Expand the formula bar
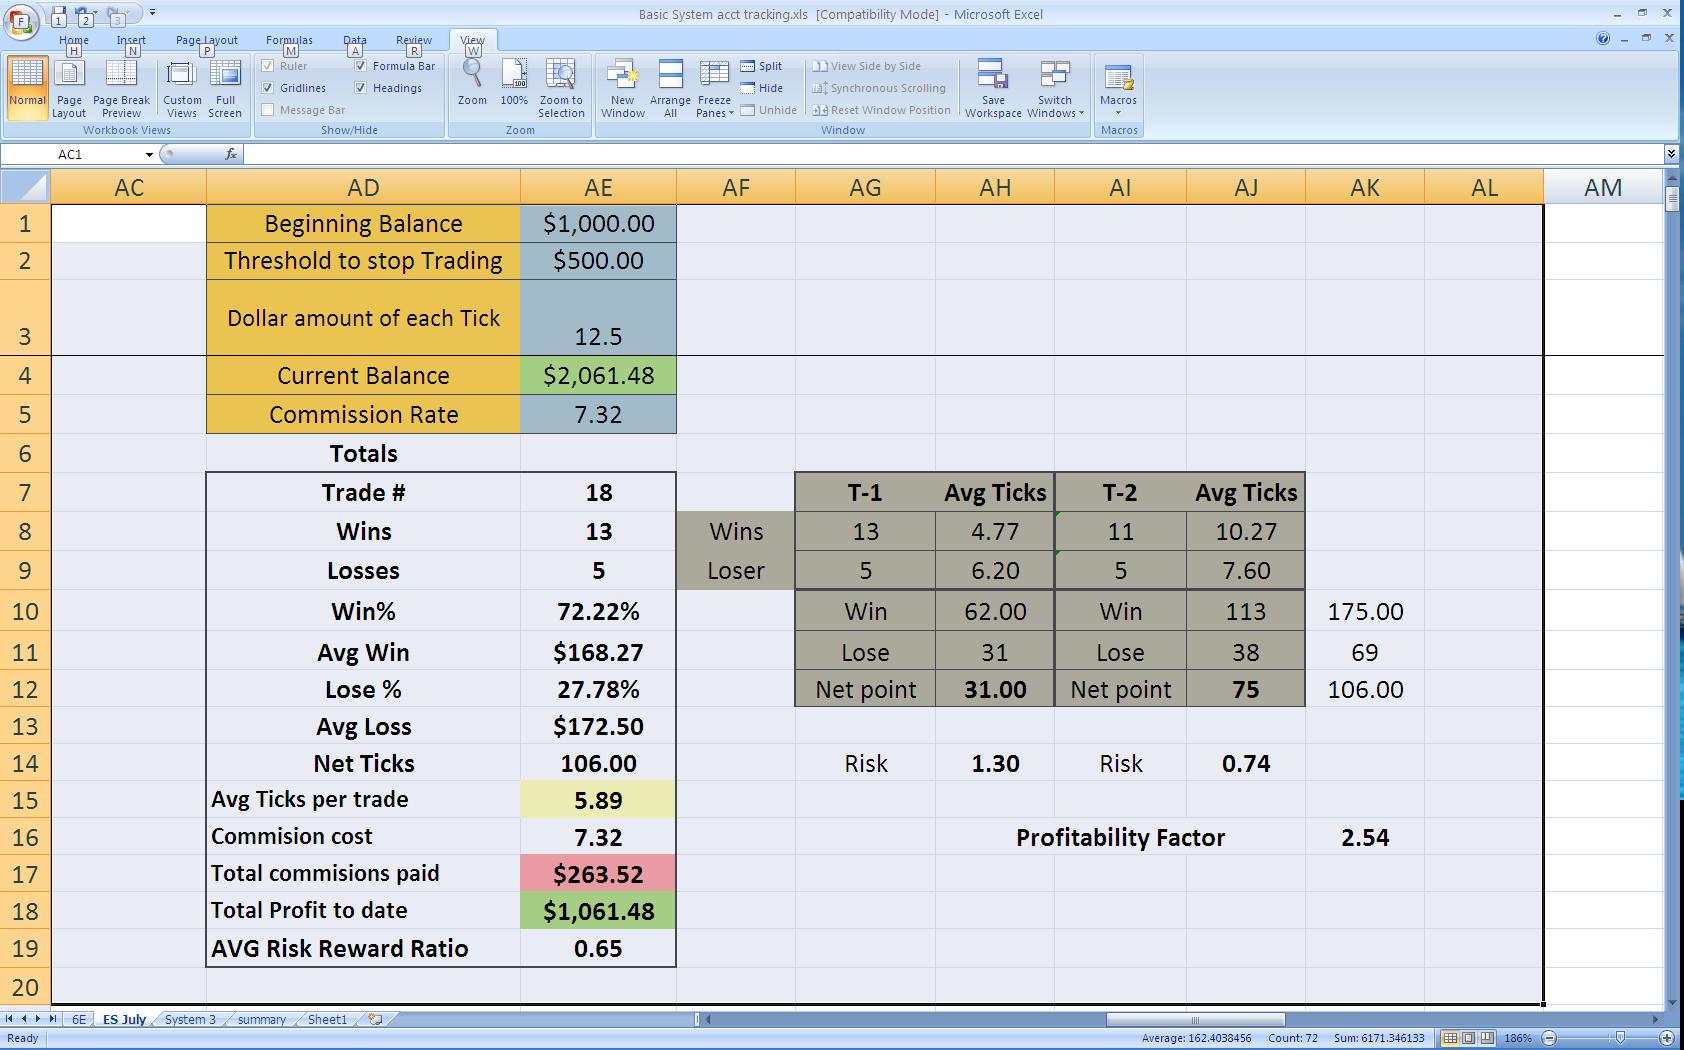Image resolution: width=1684 pixels, height=1050 pixels. [x=1671, y=154]
